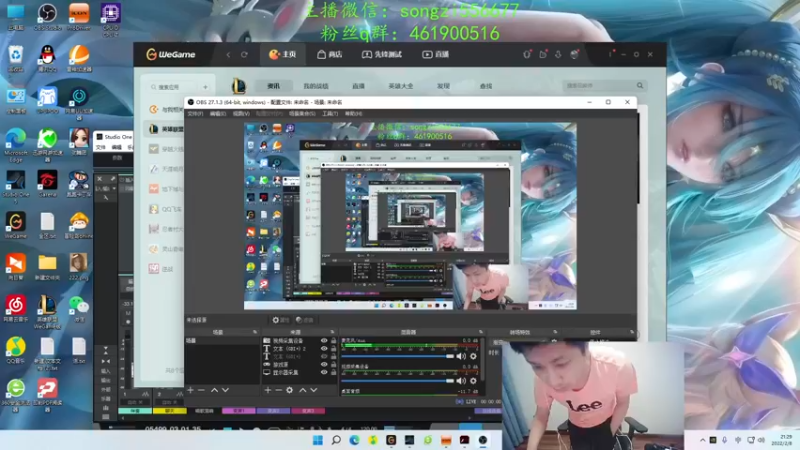Open League of Legends logo in WeGame
This screenshot has height=450, width=800.
(238, 86)
